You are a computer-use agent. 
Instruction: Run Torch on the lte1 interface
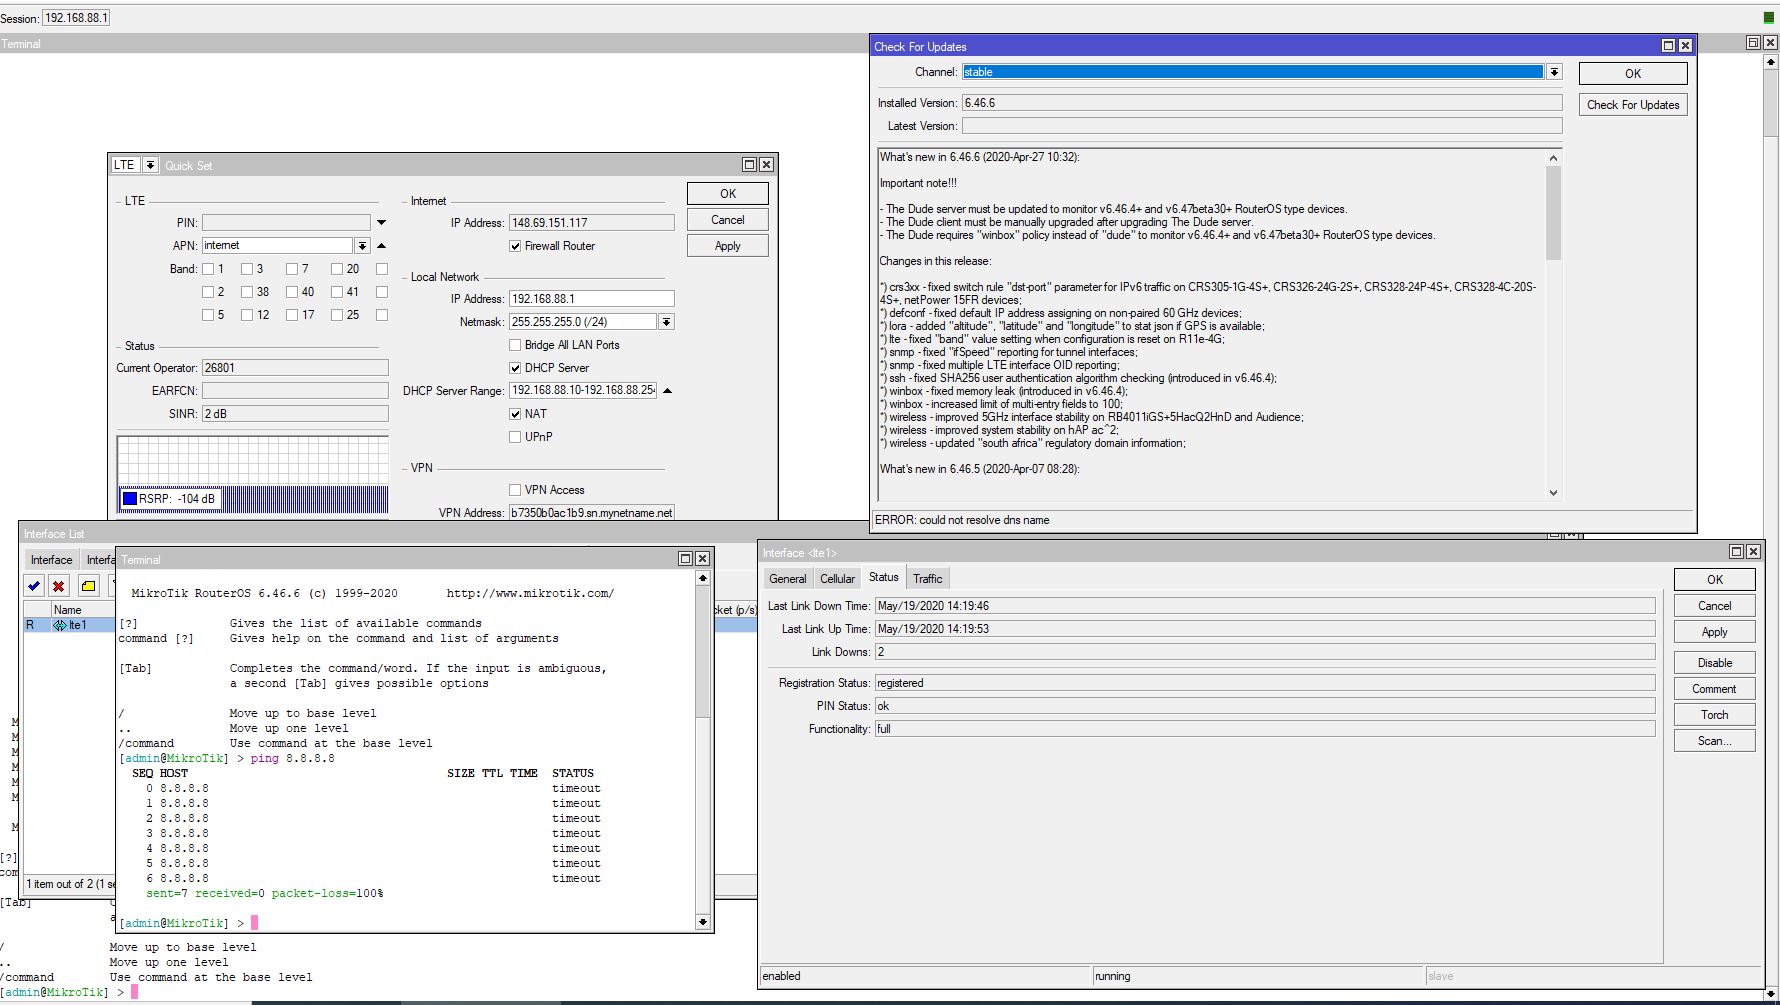[1713, 714]
